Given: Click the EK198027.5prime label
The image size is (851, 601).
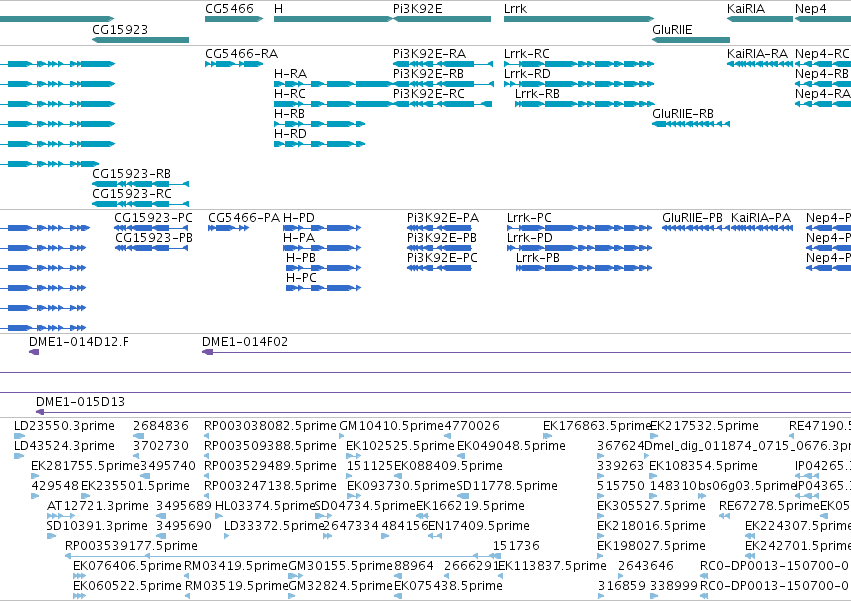Looking at the screenshot, I should click(x=651, y=546).
